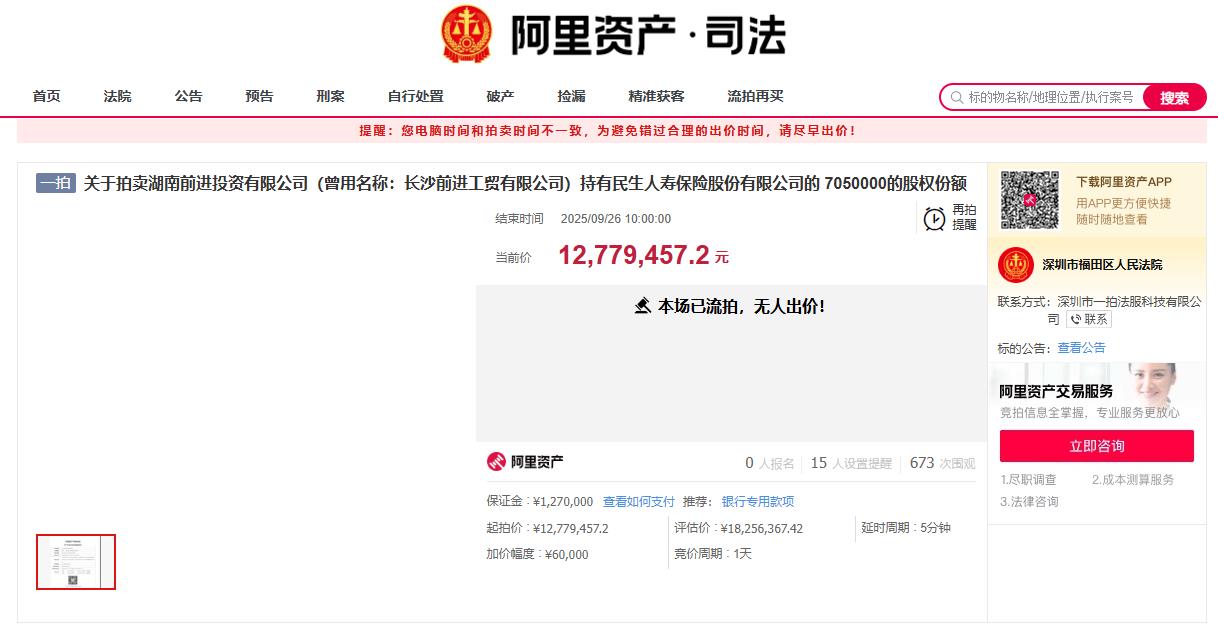Click the 延时周期 5分钟 text

[x=906, y=528]
